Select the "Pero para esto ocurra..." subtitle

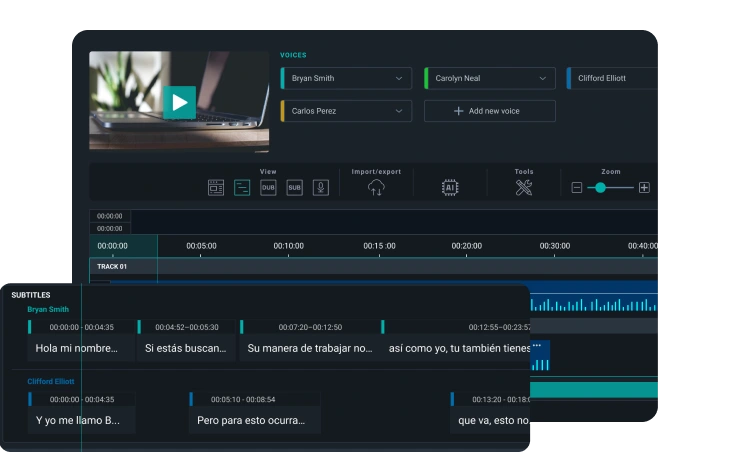[250, 420]
